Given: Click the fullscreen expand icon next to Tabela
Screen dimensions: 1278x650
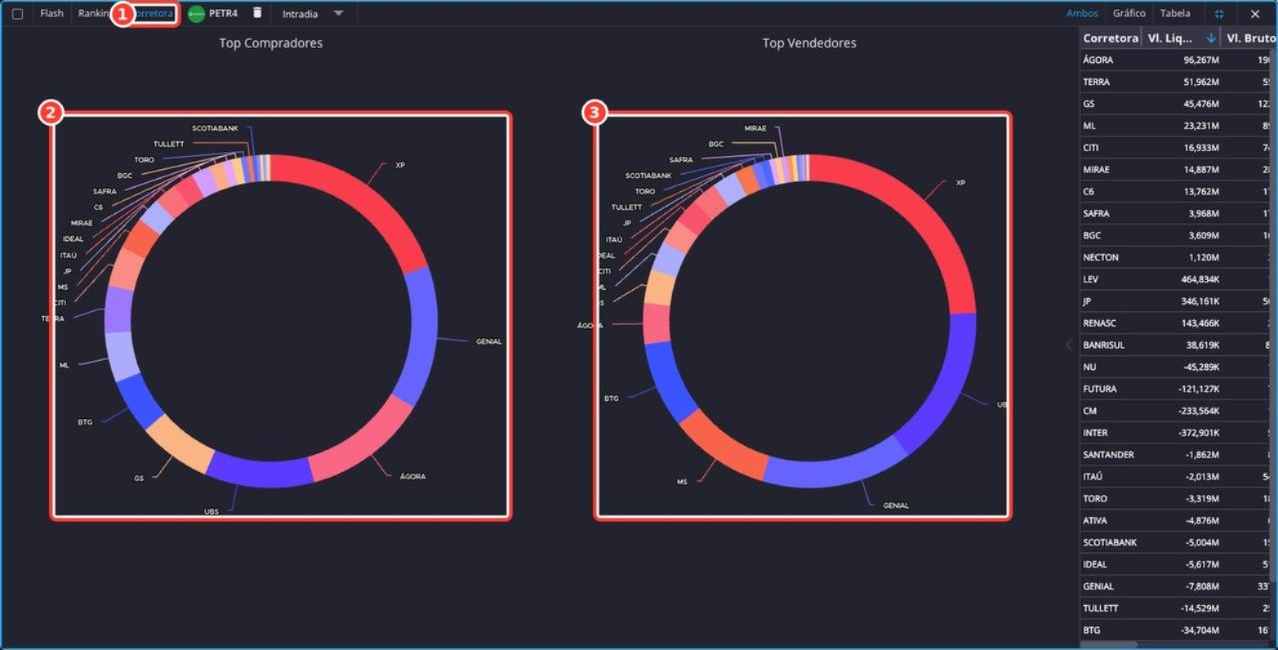Looking at the screenshot, I should coord(1219,14).
